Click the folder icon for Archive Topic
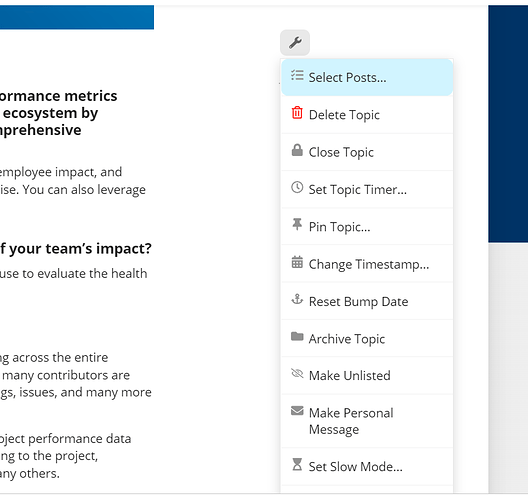Screen dimensions: 528x500 coord(297,336)
